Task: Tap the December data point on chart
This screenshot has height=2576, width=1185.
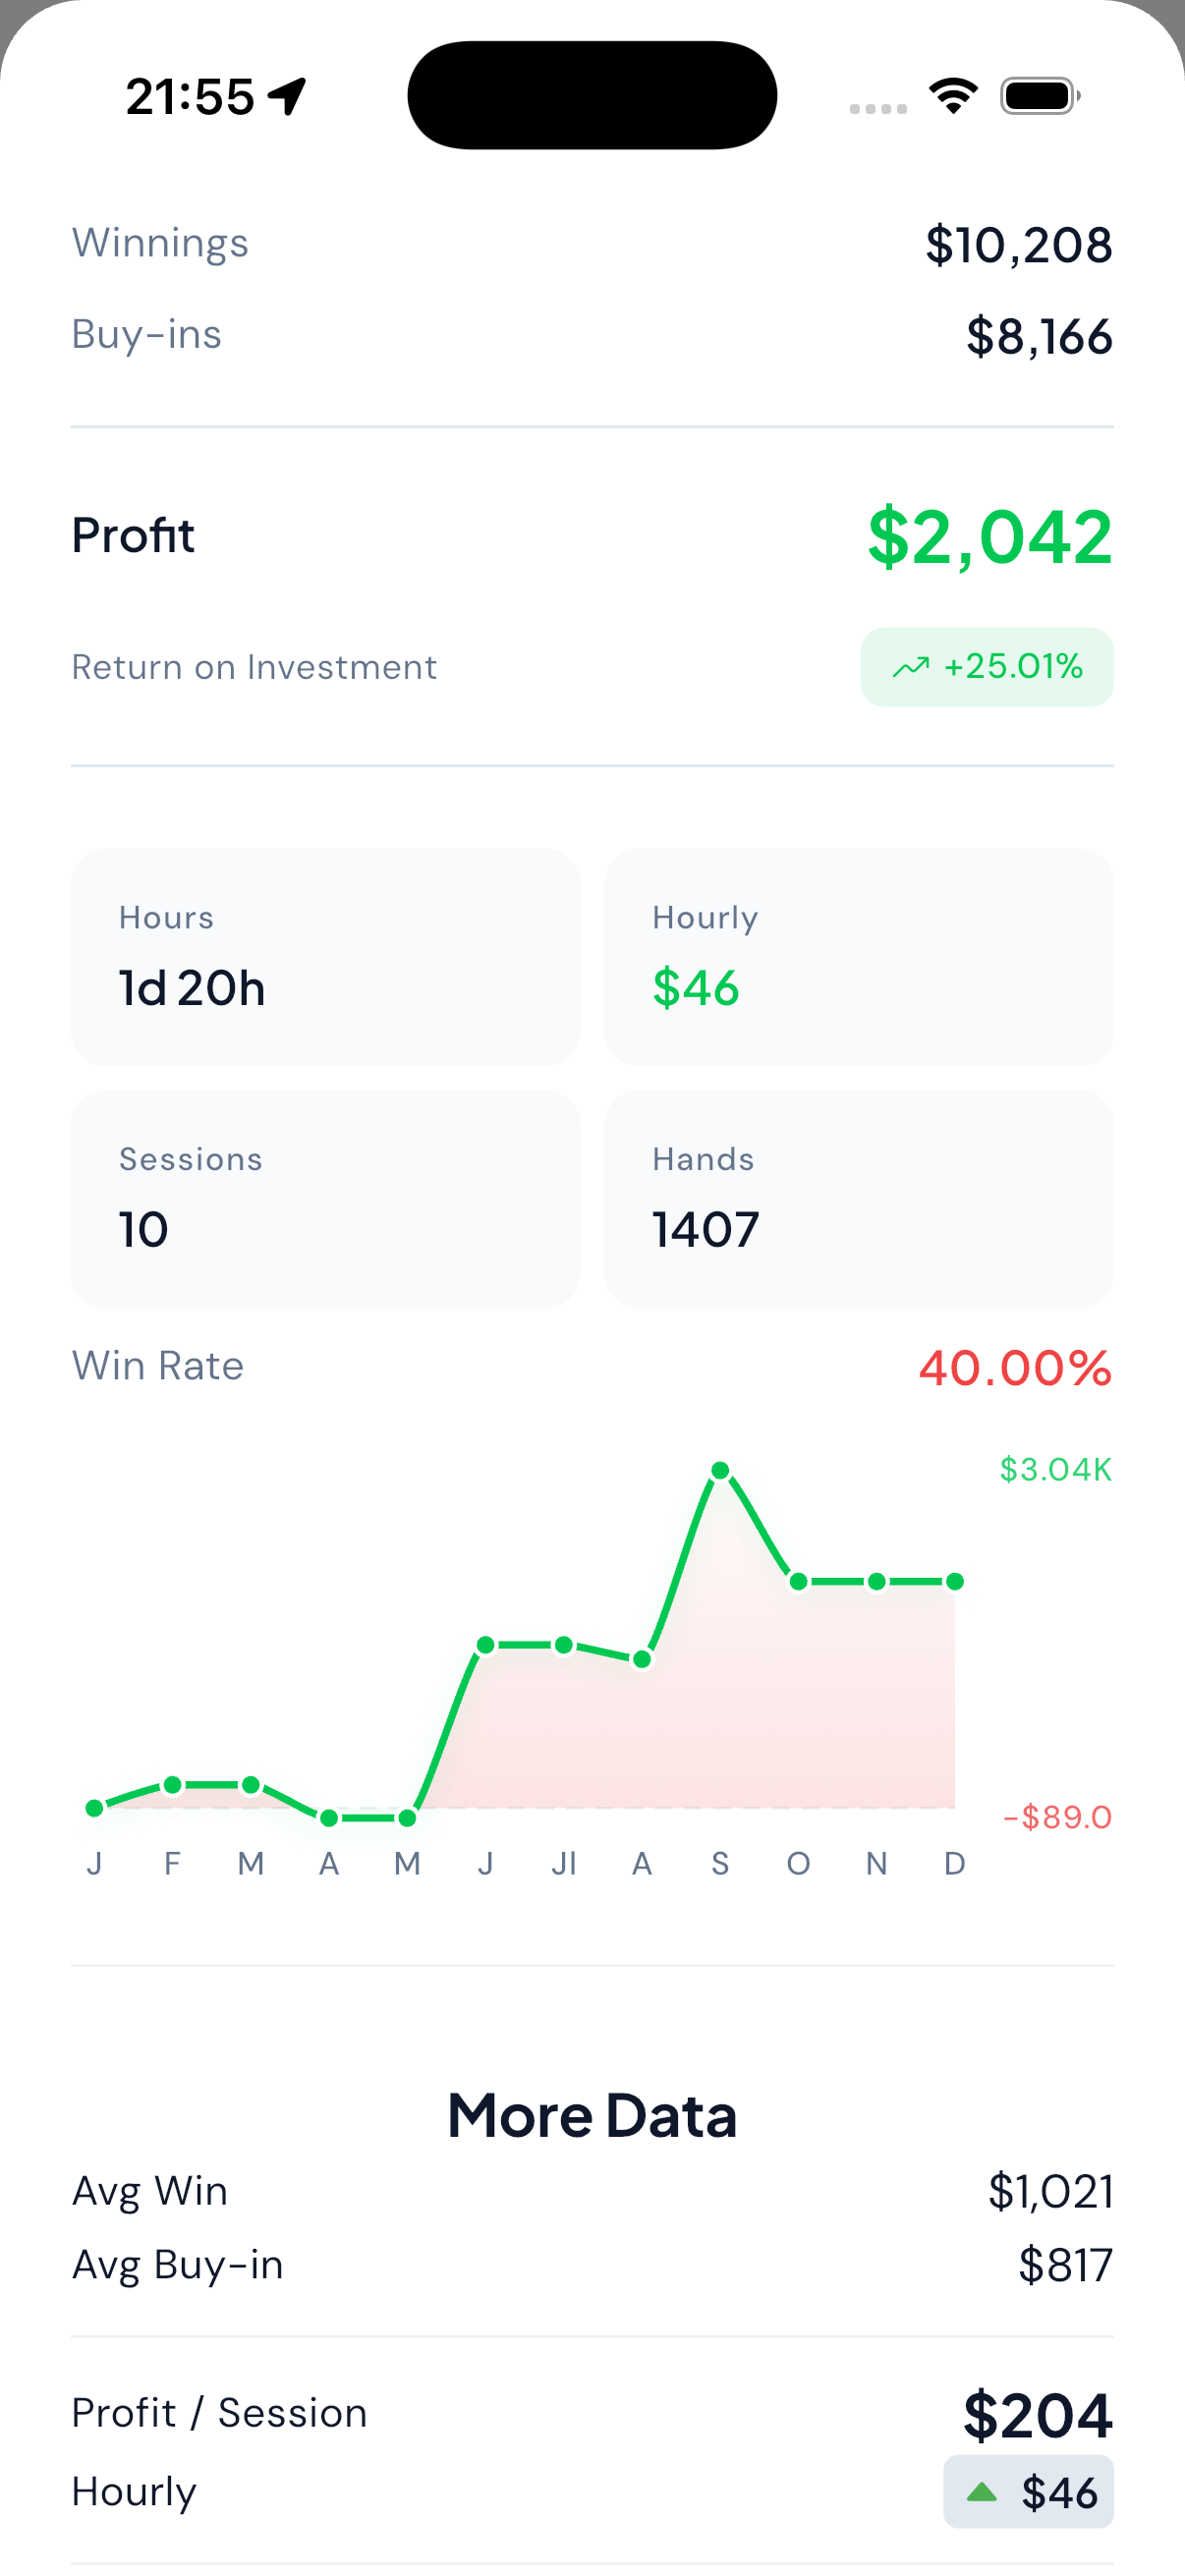Action: click(955, 1581)
